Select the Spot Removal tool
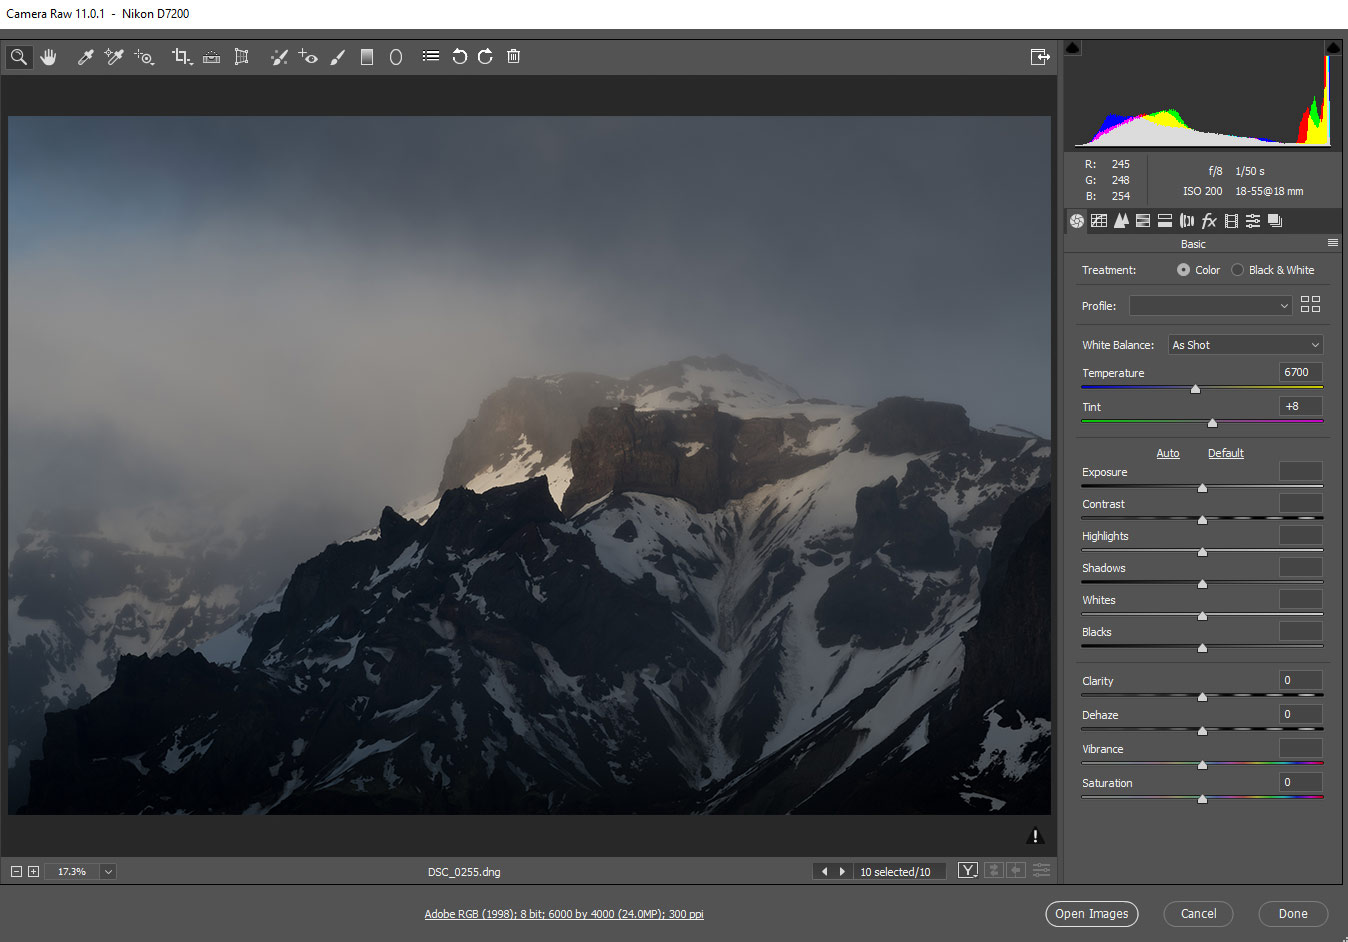The image size is (1348, 942). 279,57
